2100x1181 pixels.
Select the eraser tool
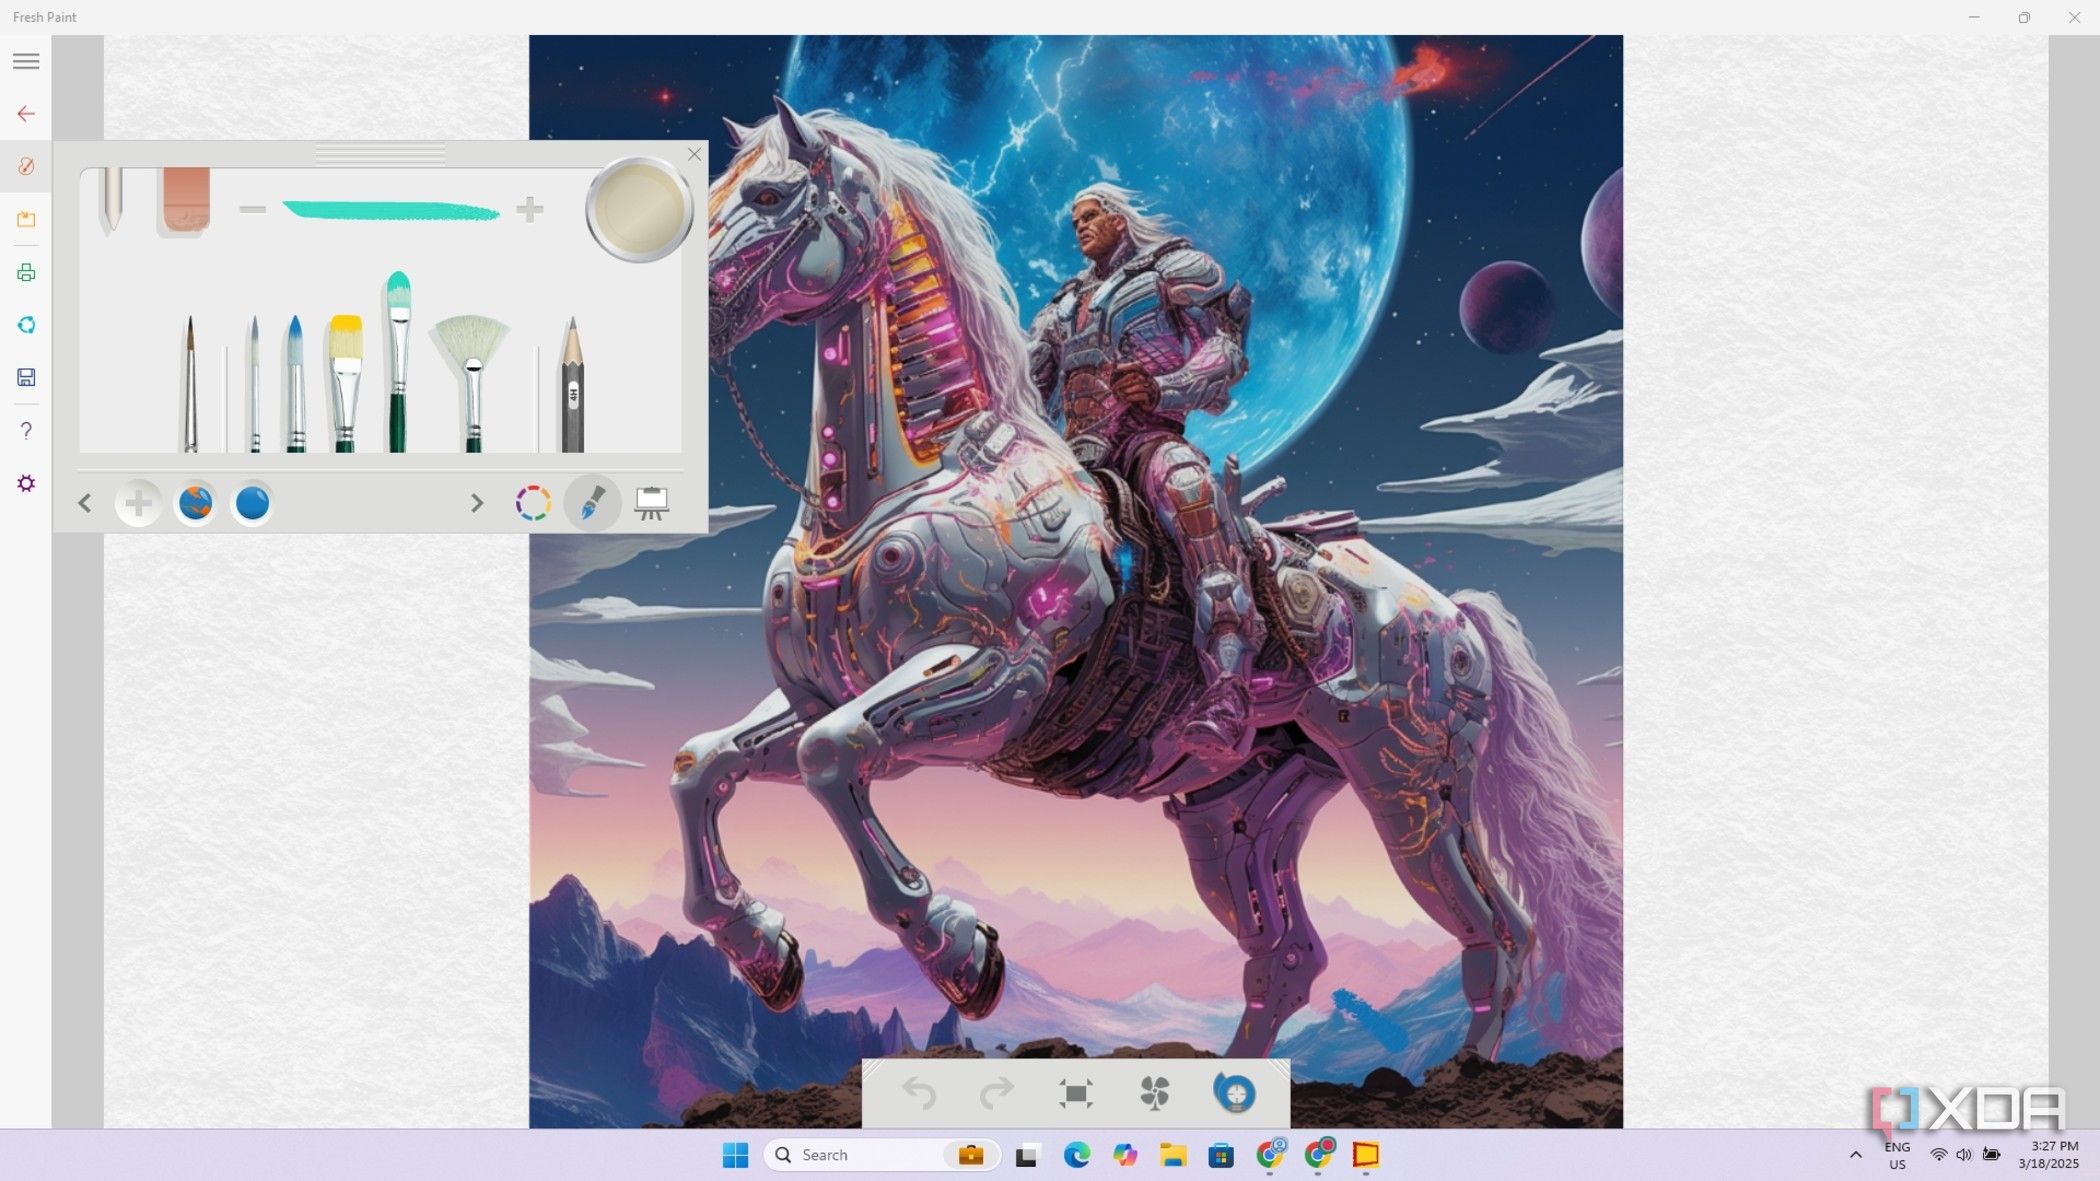tap(184, 201)
